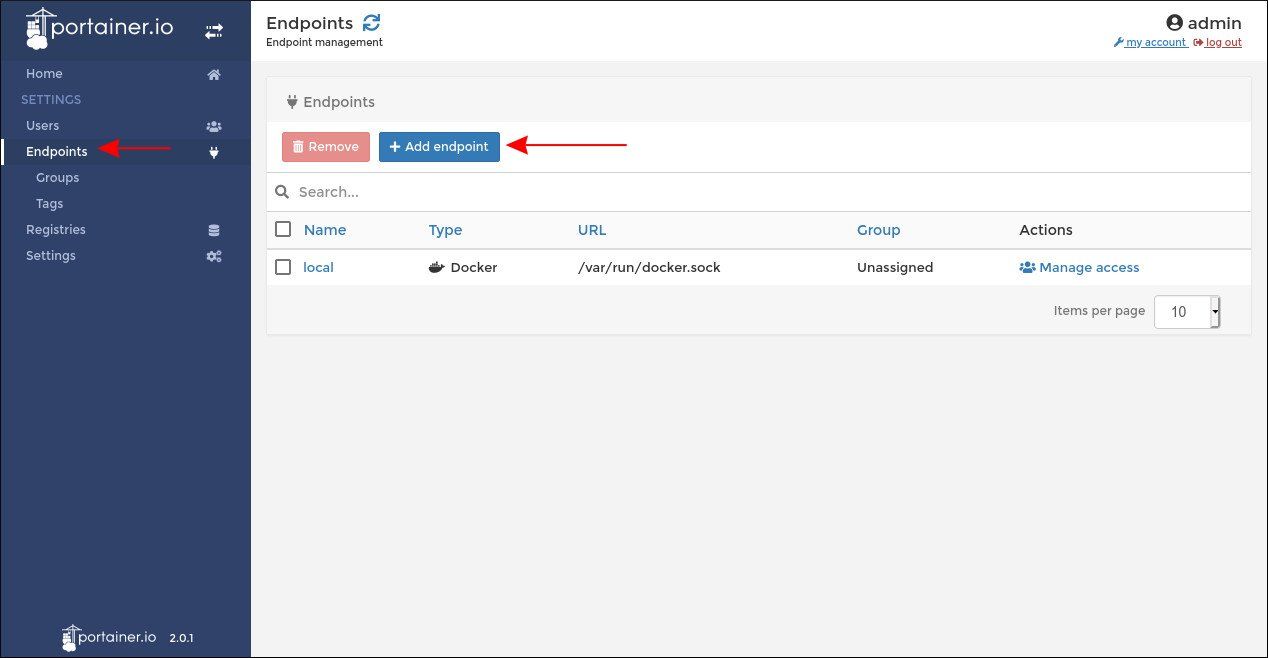Viewport: 1268px width, 658px height.
Task: Click the Endpoints plug icon in the sidebar
Action: pos(213,153)
